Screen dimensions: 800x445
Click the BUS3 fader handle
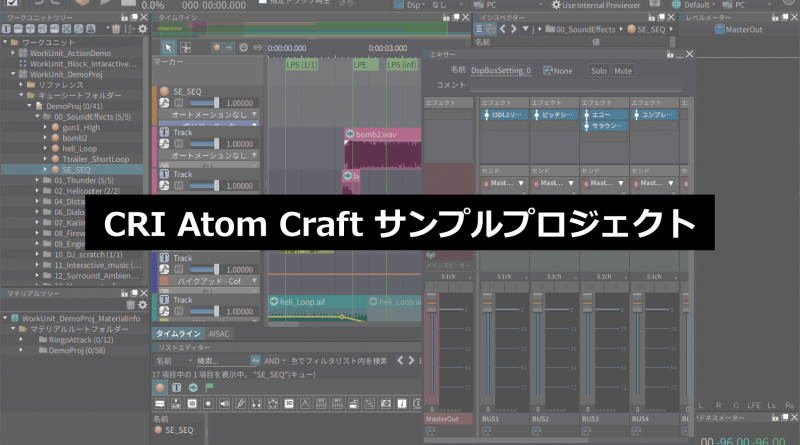[x=587, y=305]
